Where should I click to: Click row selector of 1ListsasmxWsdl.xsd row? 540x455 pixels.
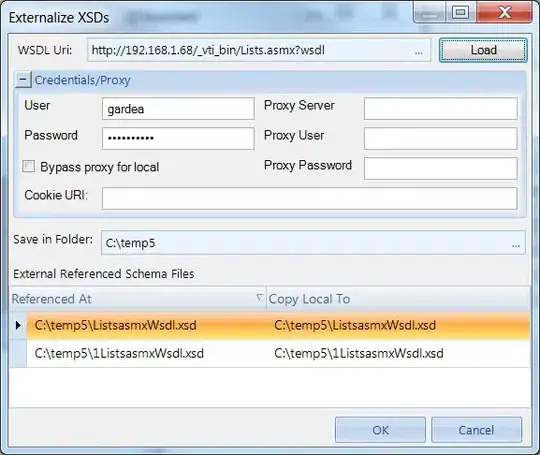point(18,353)
